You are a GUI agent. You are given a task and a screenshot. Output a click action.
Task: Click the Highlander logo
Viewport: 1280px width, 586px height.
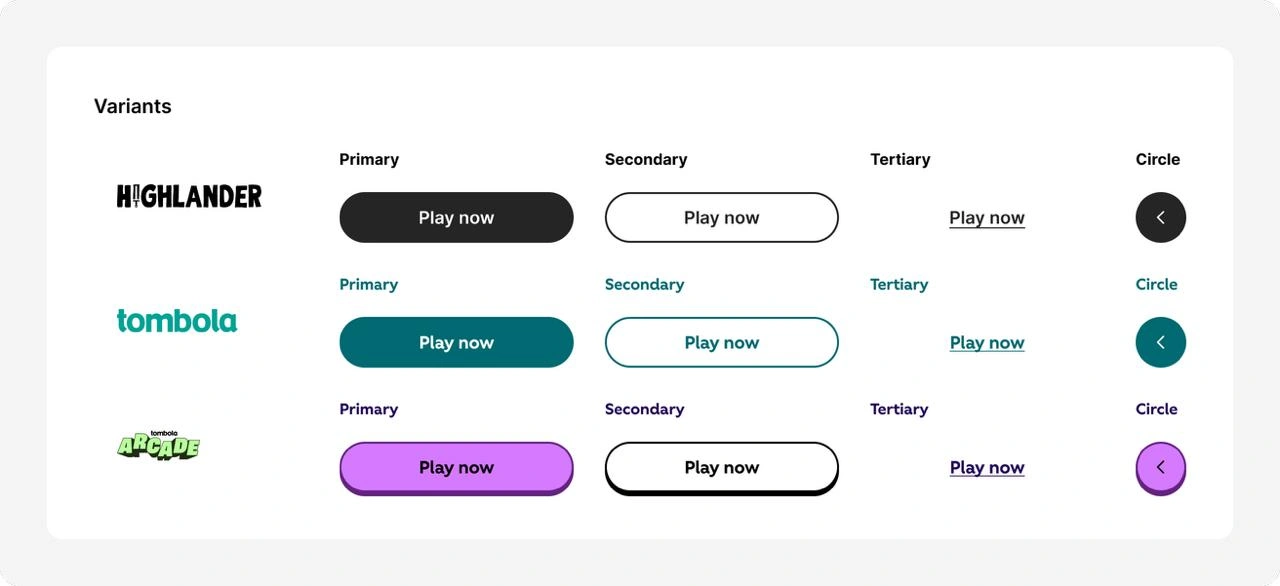click(189, 196)
